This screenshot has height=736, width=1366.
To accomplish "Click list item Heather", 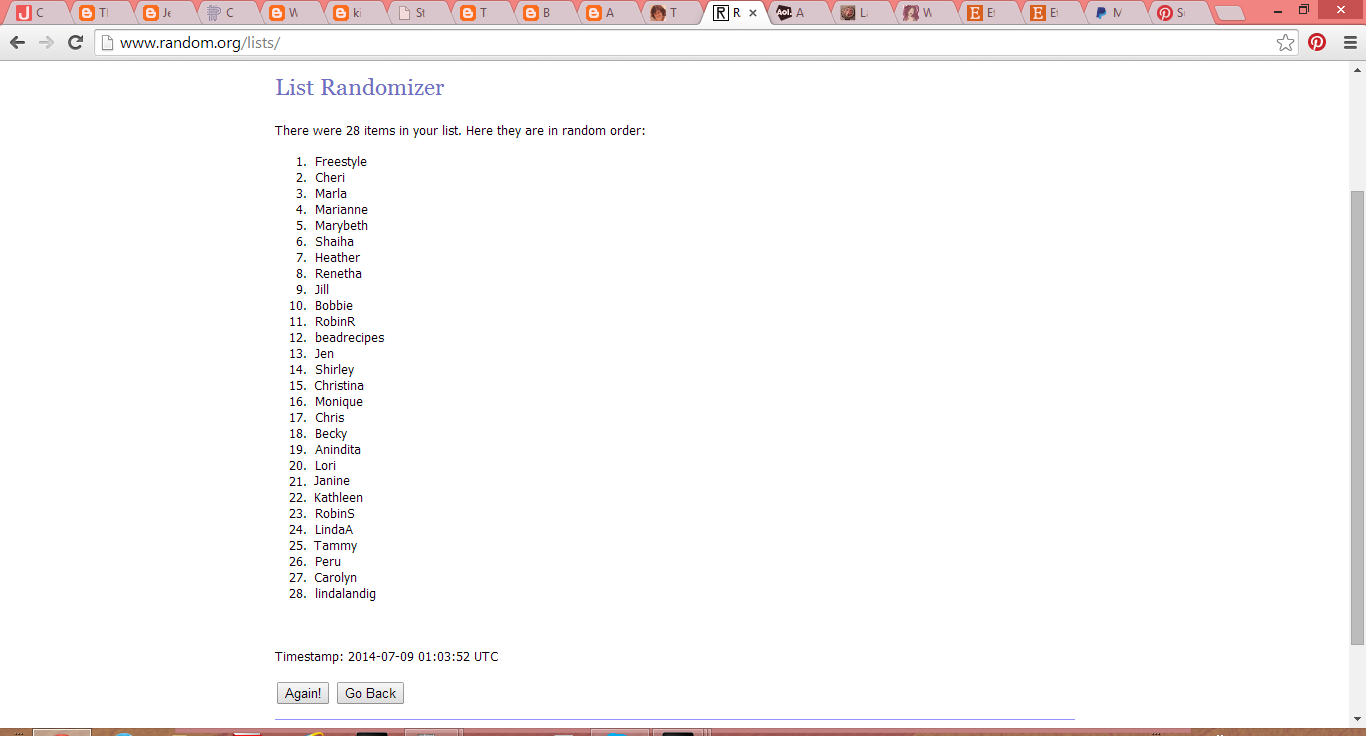I will [337, 258].
